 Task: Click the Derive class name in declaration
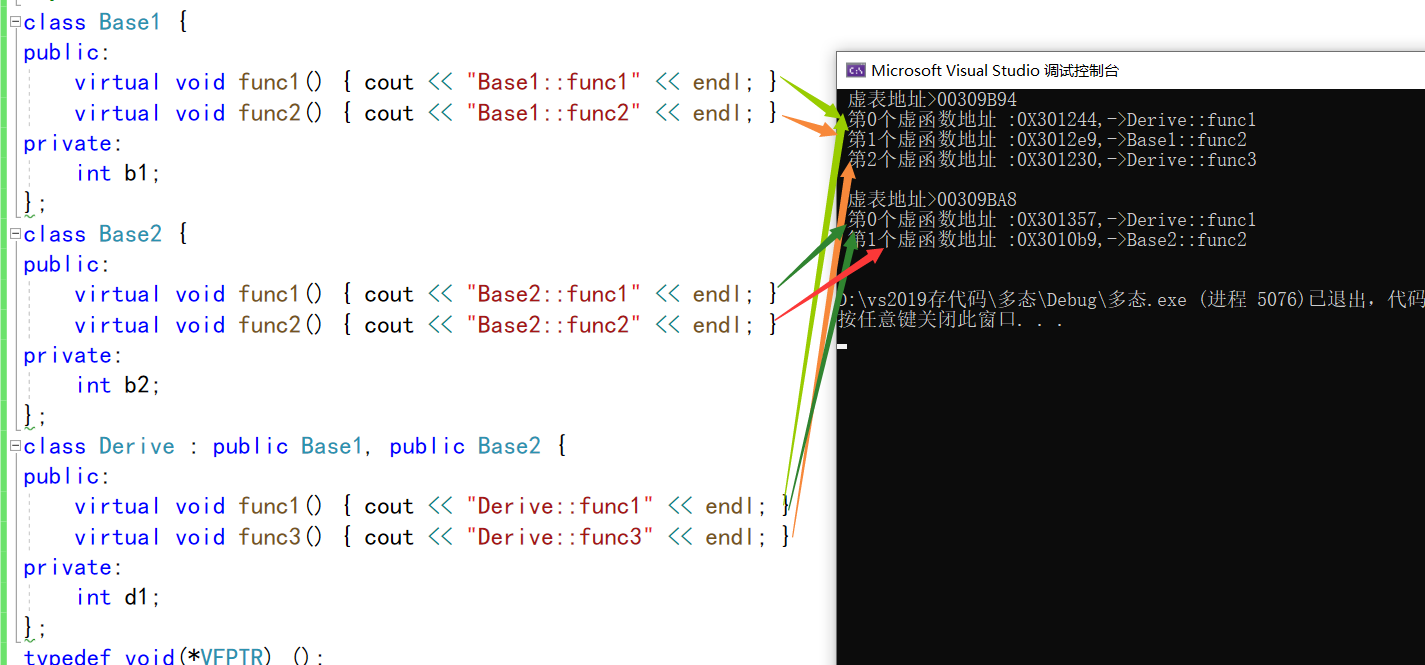[137, 446]
